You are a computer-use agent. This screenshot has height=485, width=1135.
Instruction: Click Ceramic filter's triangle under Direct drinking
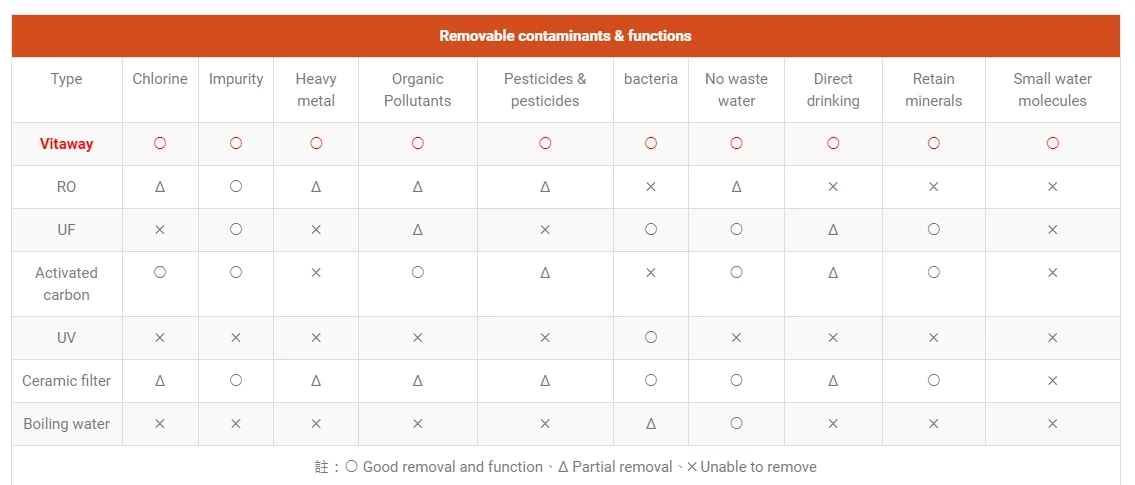tap(833, 381)
